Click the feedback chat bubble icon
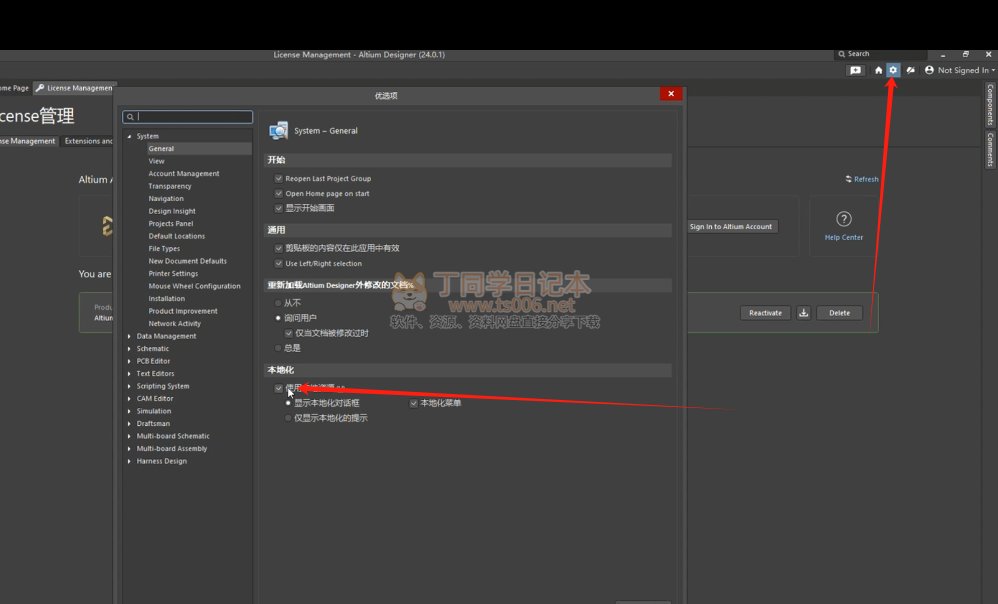The width and height of the screenshot is (998, 604). (x=855, y=70)
